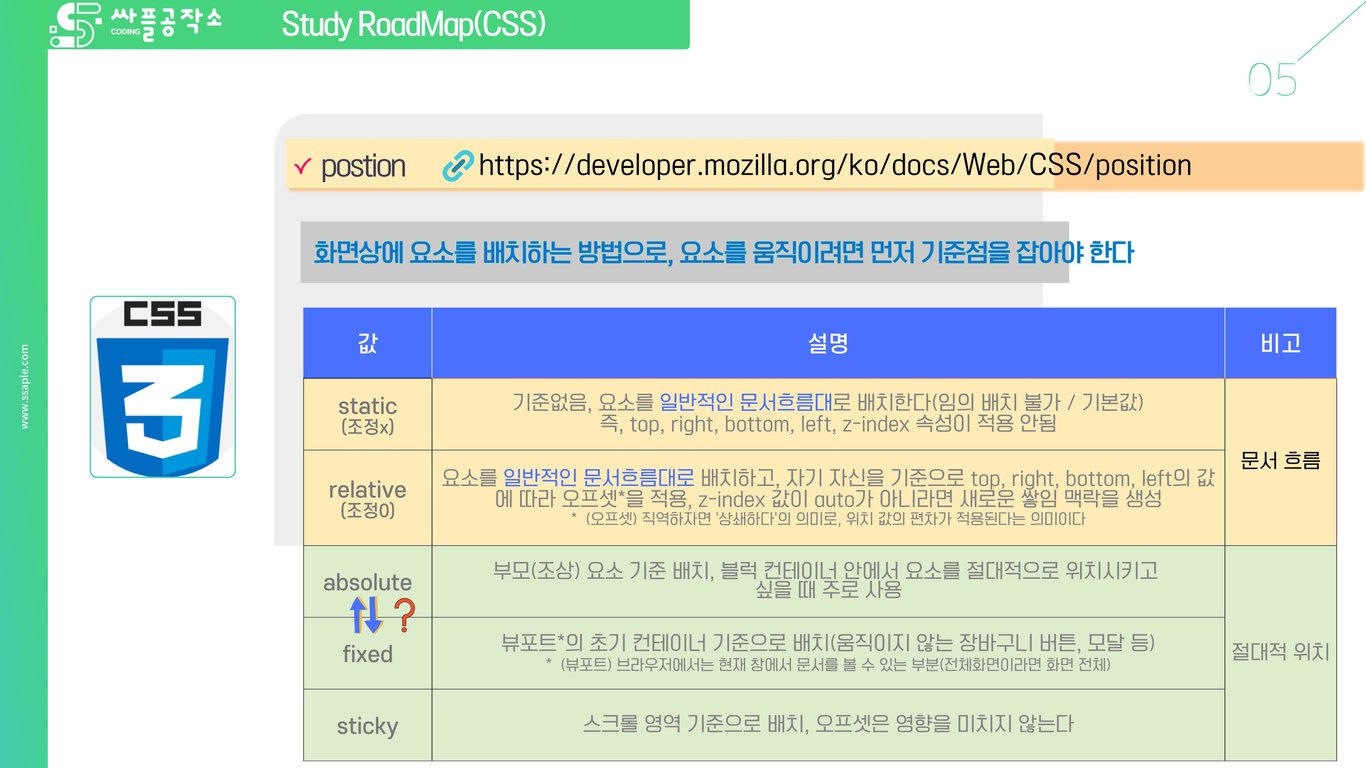Viewport: 1366px width, 768px height.
Task: Expand the 설명 column header
Action: [x=827, y=343]
